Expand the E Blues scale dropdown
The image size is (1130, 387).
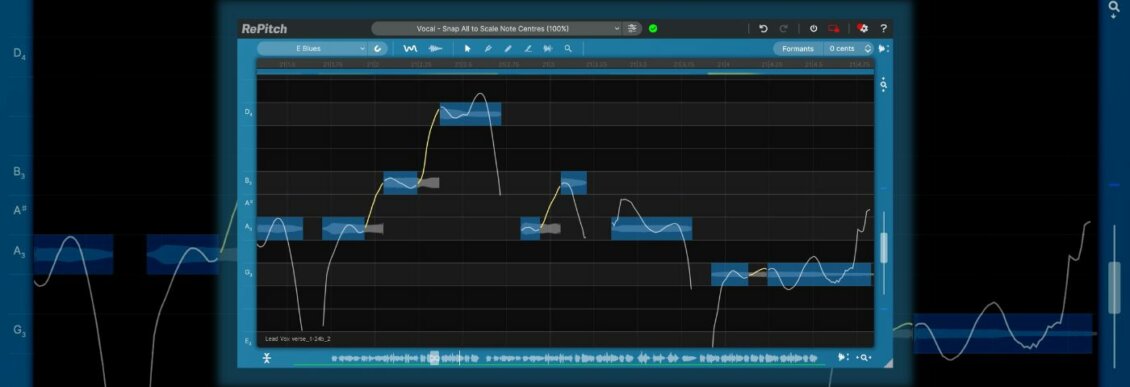click(312, 48)
